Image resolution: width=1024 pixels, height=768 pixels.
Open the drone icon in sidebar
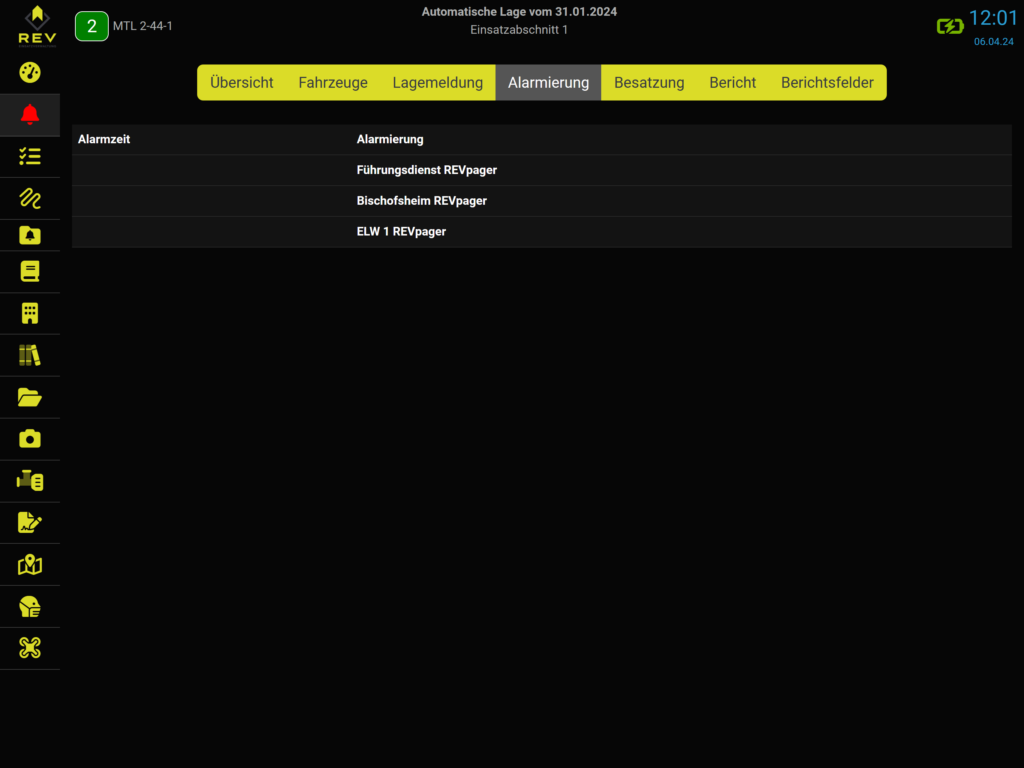pos(30,648)
